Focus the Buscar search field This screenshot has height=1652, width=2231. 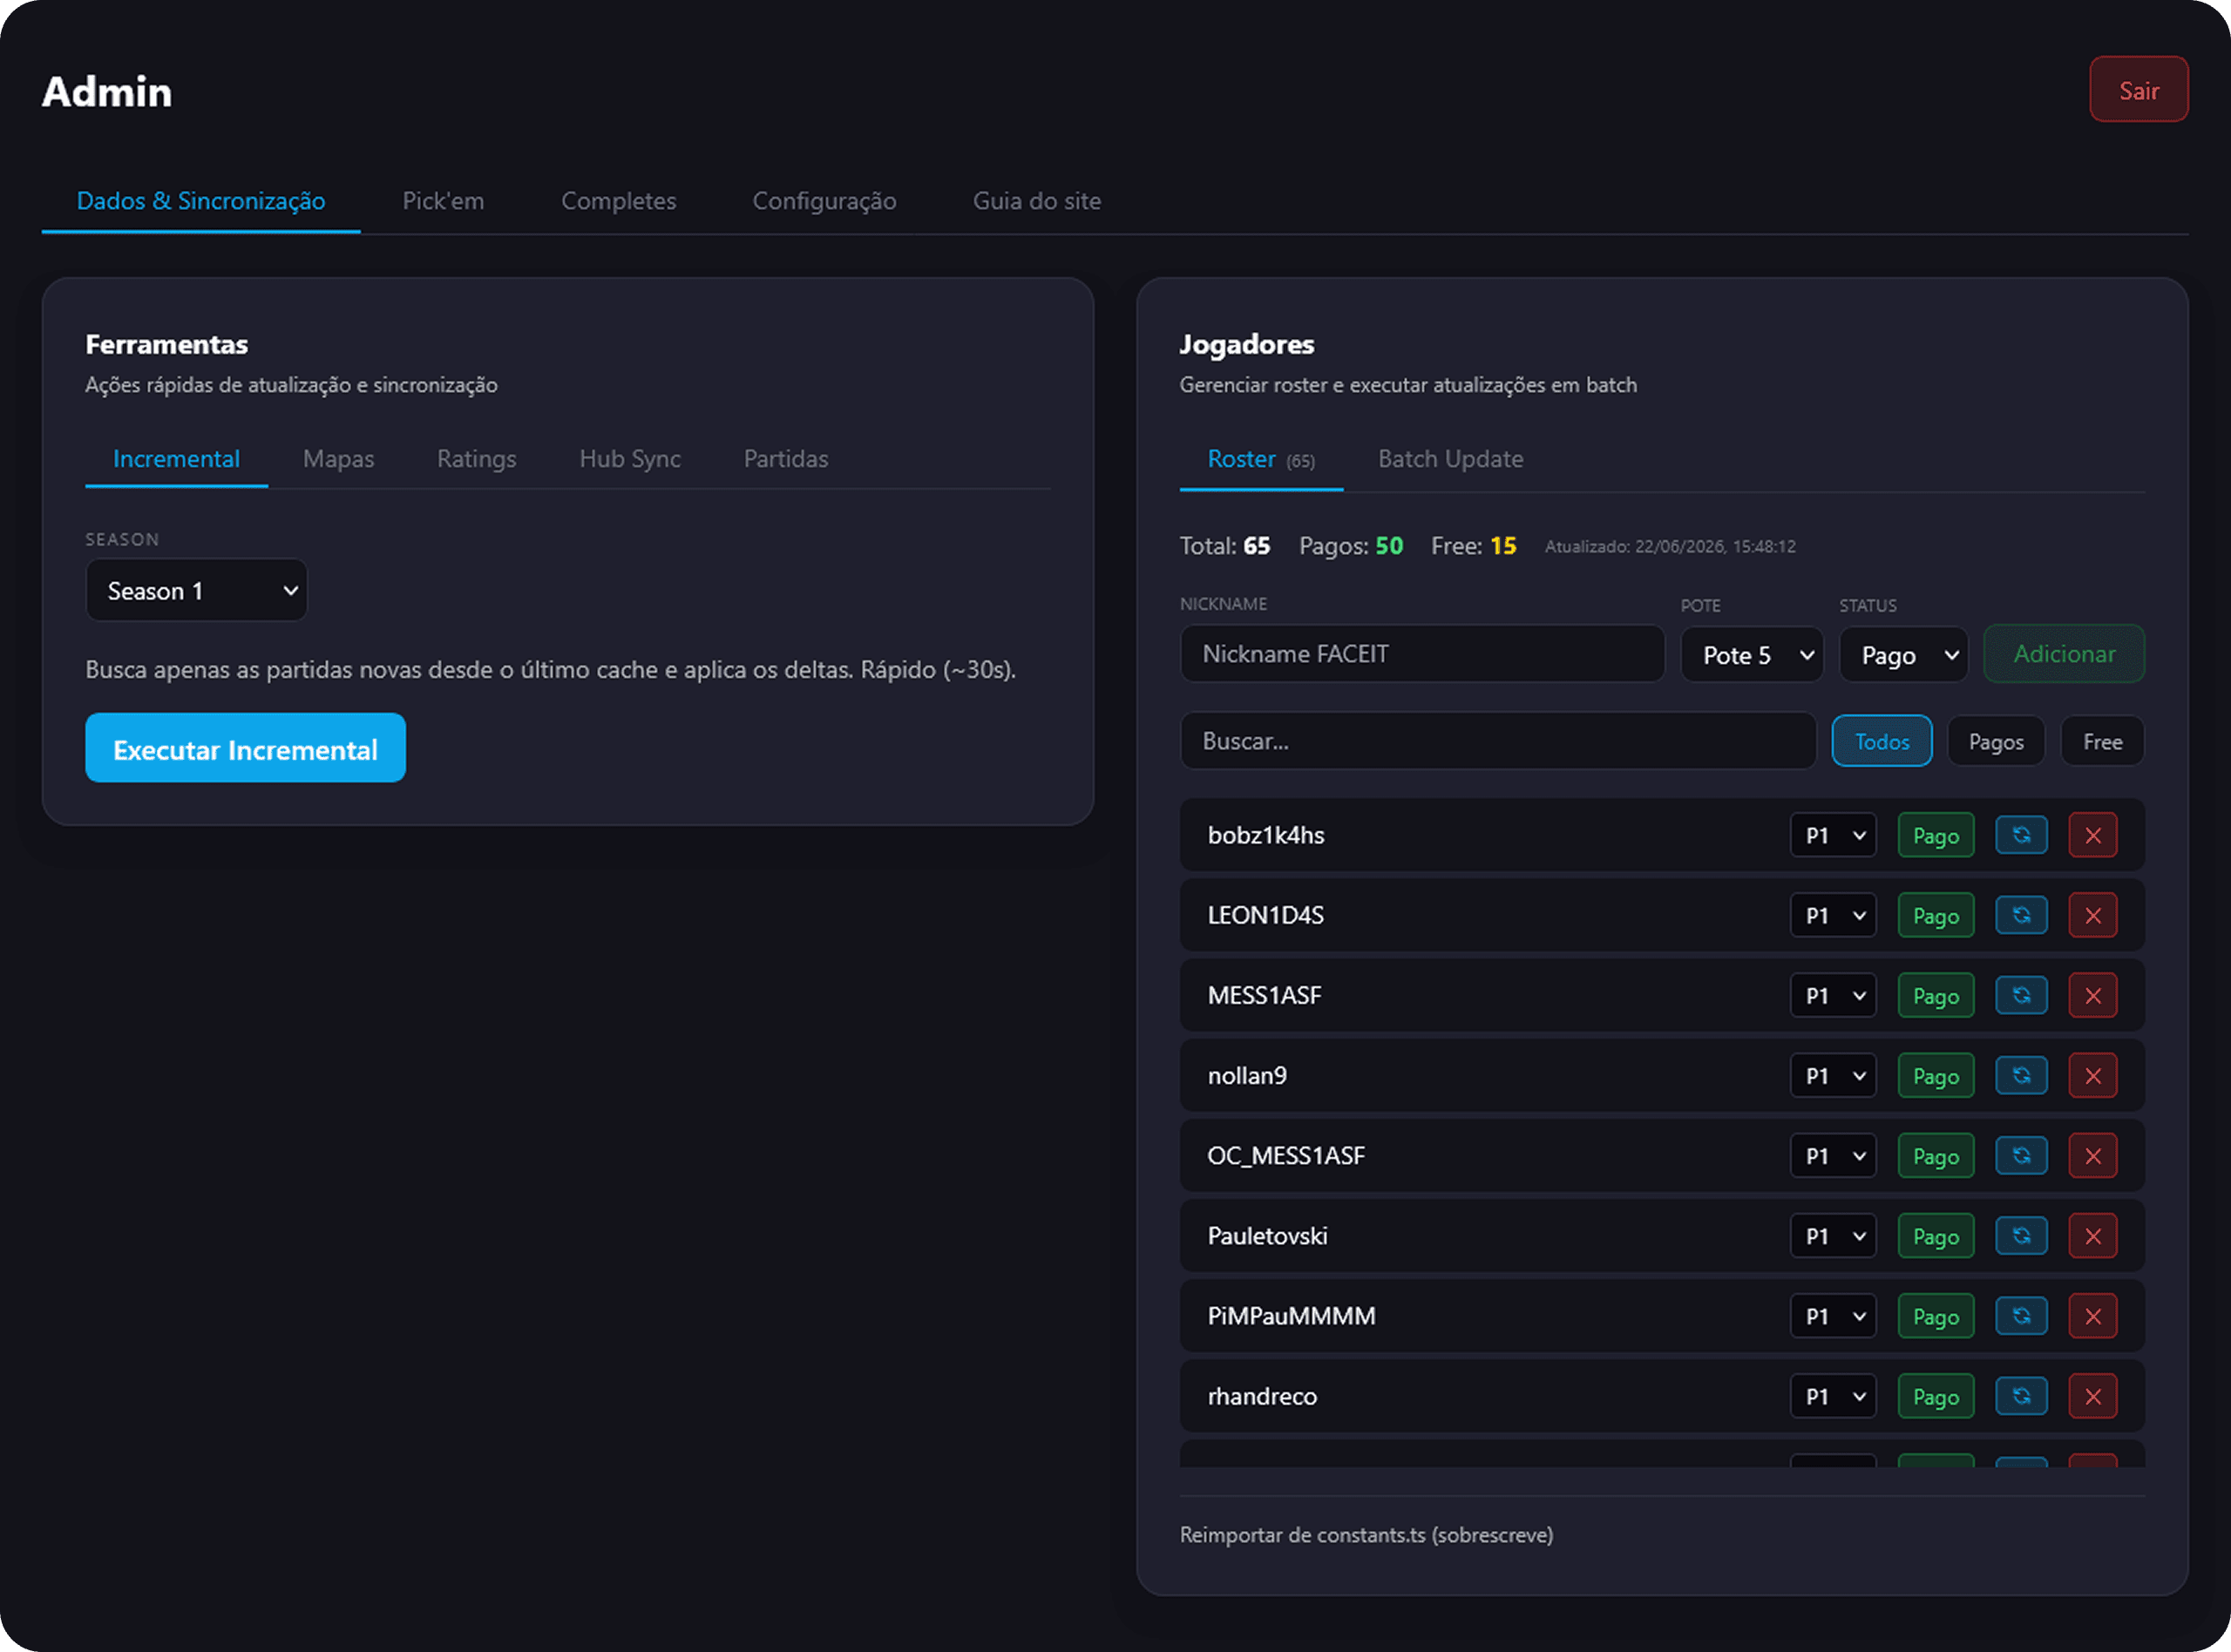(x=1498, y=741)
